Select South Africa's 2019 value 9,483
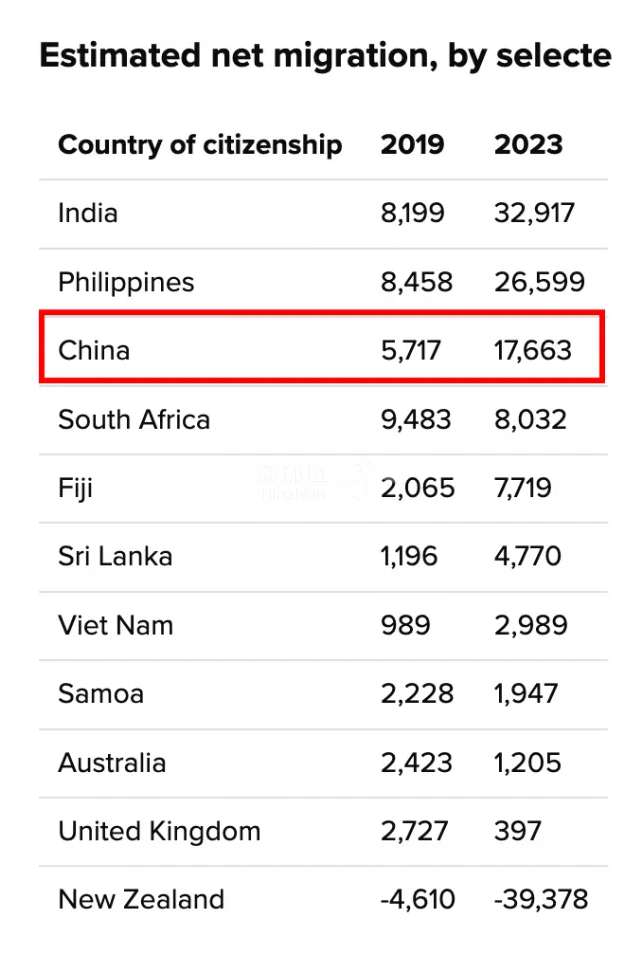This screenshot has height=955, width=641. coord(416,420)
